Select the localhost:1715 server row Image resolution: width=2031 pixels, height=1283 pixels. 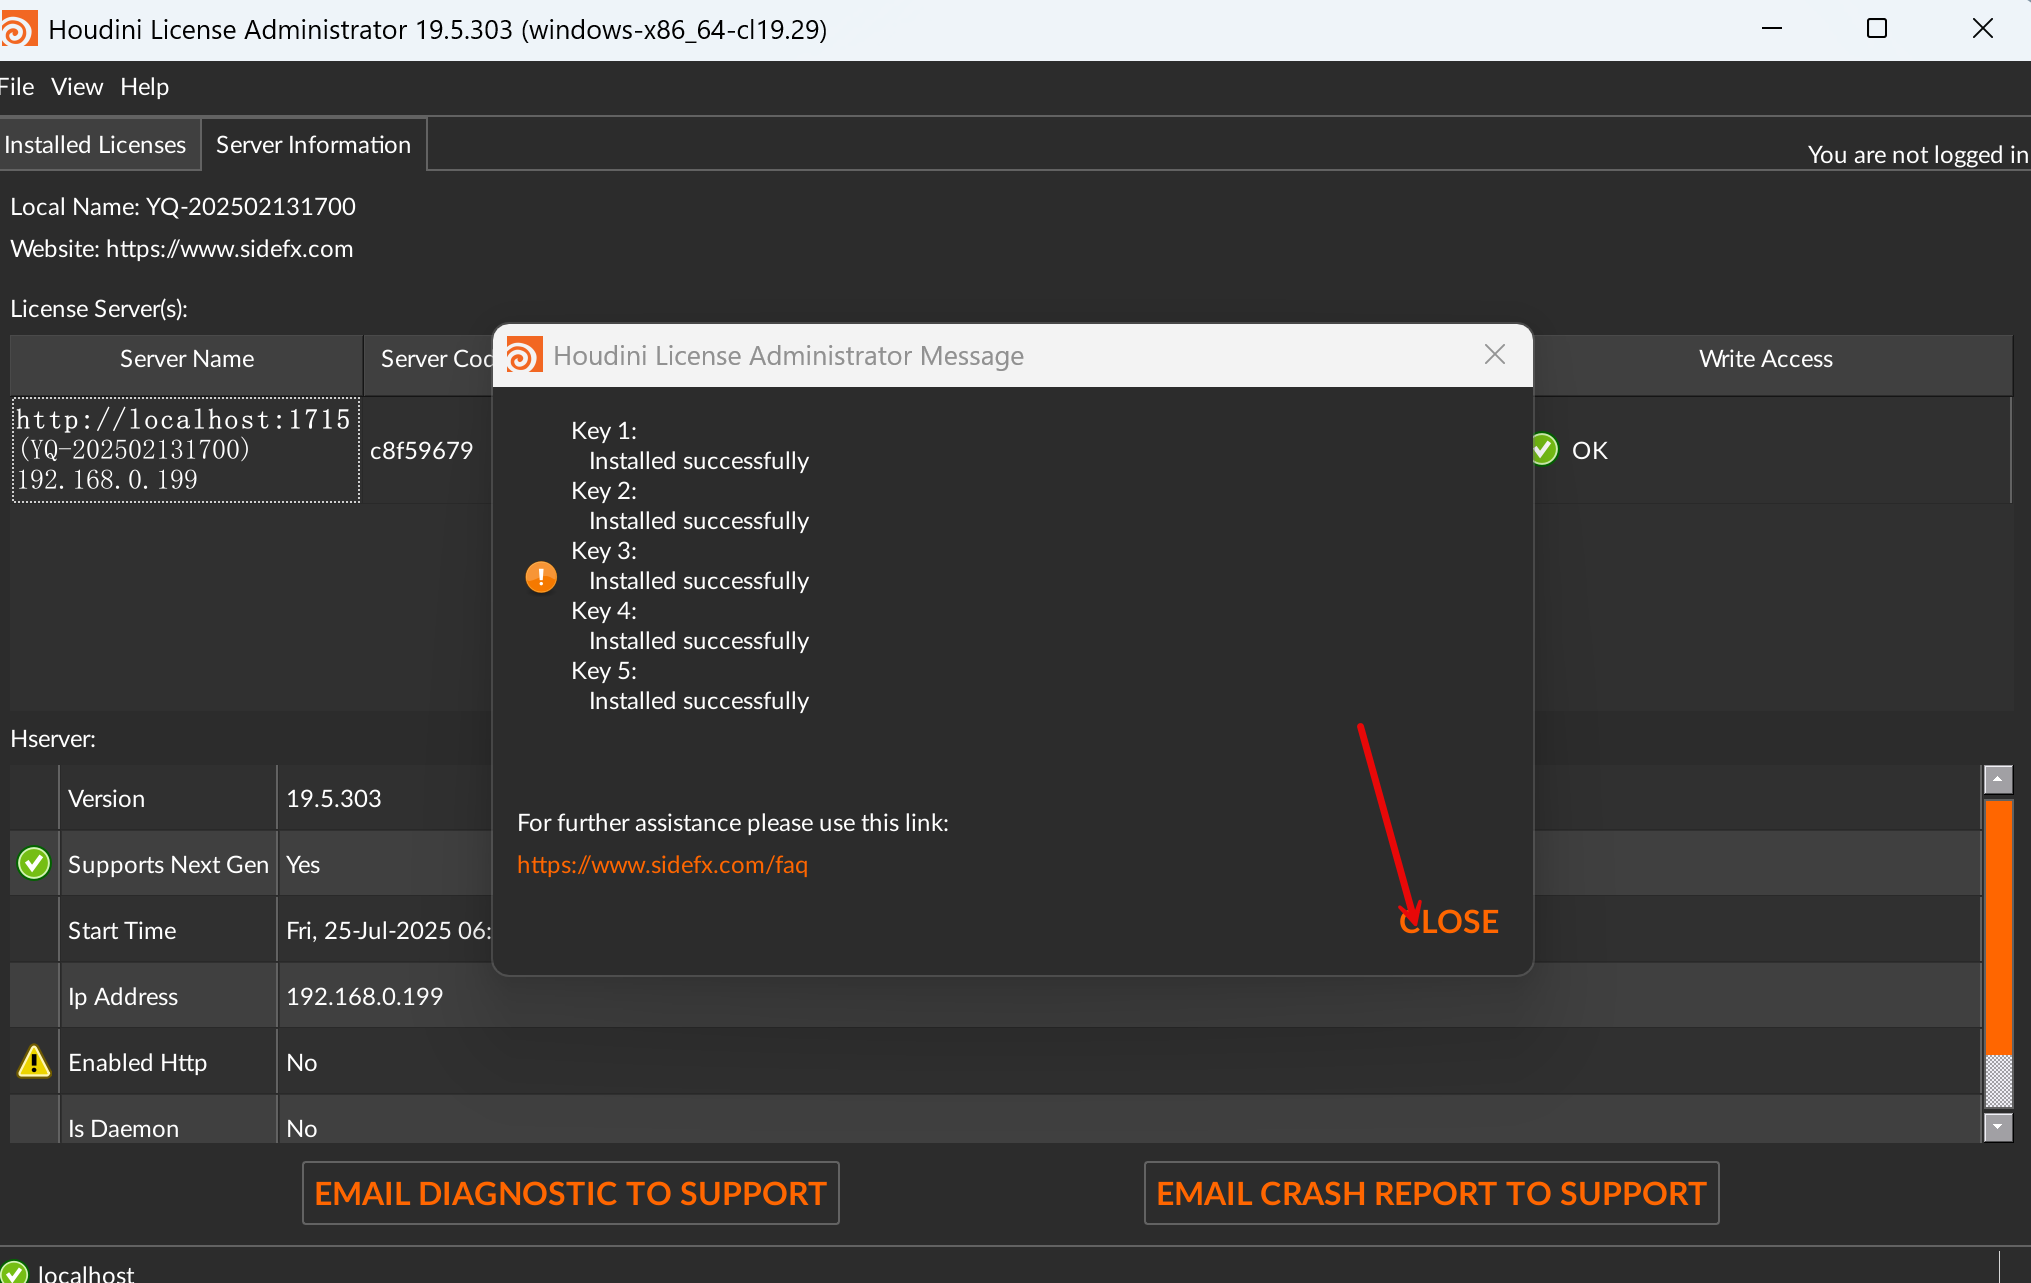pyautogui.click(x=185, y=450)
